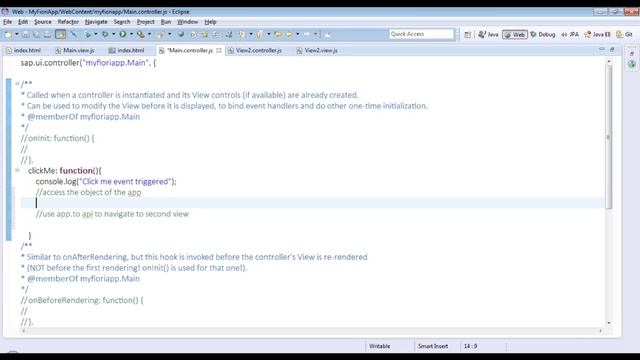
Task: Open the Run launch dropdown arrow
Action: pyautogui.click(x=131, y=35)
